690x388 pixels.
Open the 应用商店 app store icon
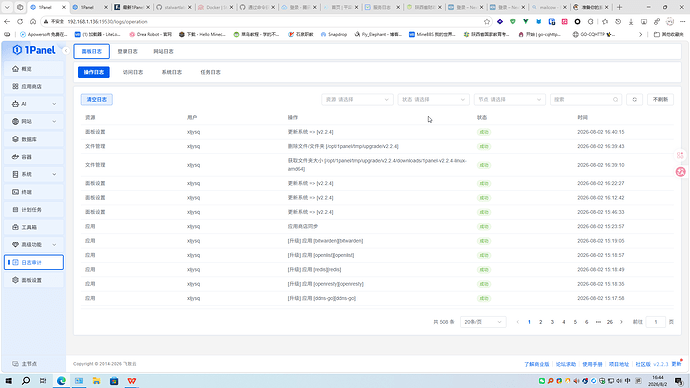[x=15, y=87]
